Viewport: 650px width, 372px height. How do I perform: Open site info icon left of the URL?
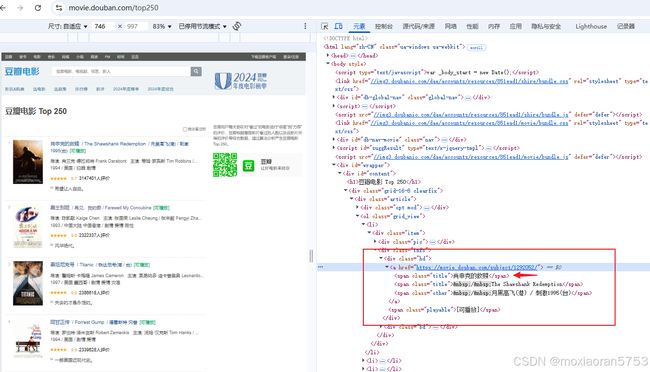point(59,7)
